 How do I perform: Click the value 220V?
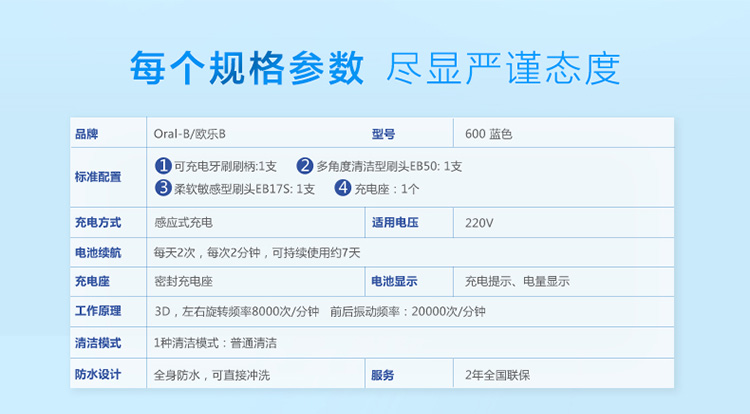tap(479, 223)
